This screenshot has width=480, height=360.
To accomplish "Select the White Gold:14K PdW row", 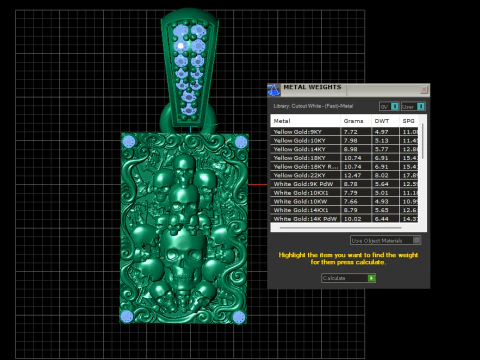I will pyautogui.click(x=344, y=219).
